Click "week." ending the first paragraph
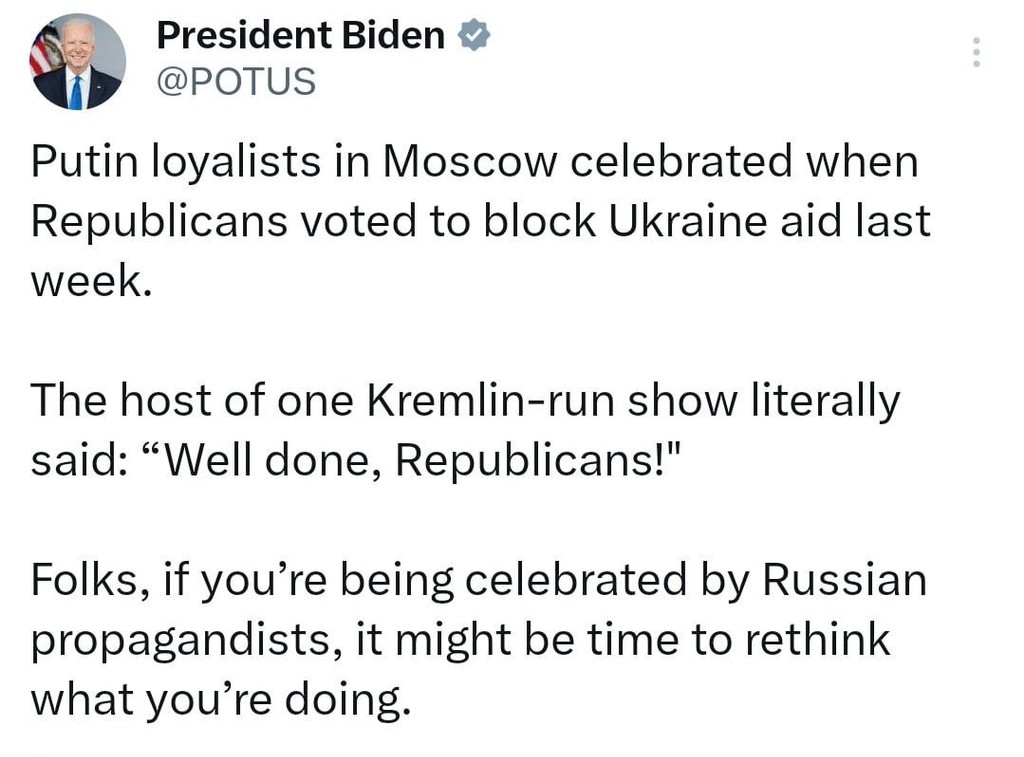 click(91, 281)
